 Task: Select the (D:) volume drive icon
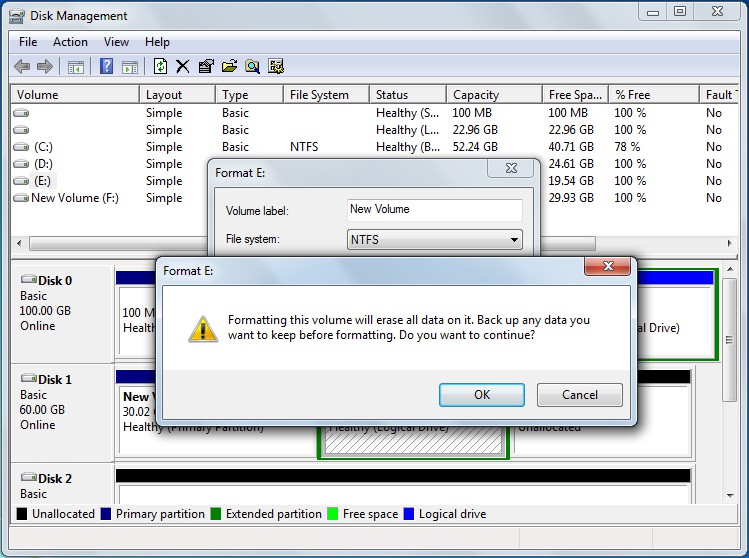pos(21,164)
